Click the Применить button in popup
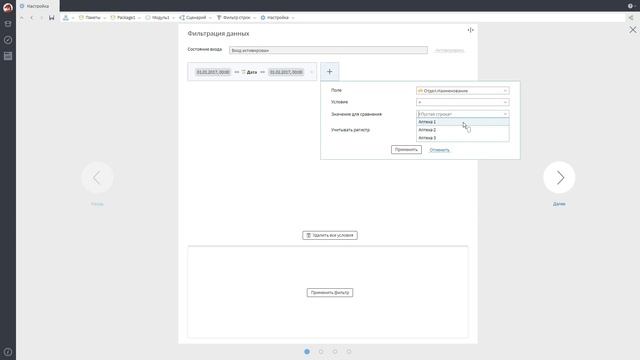The width and height of the screenshot is (640, 360). pos(406,150)
